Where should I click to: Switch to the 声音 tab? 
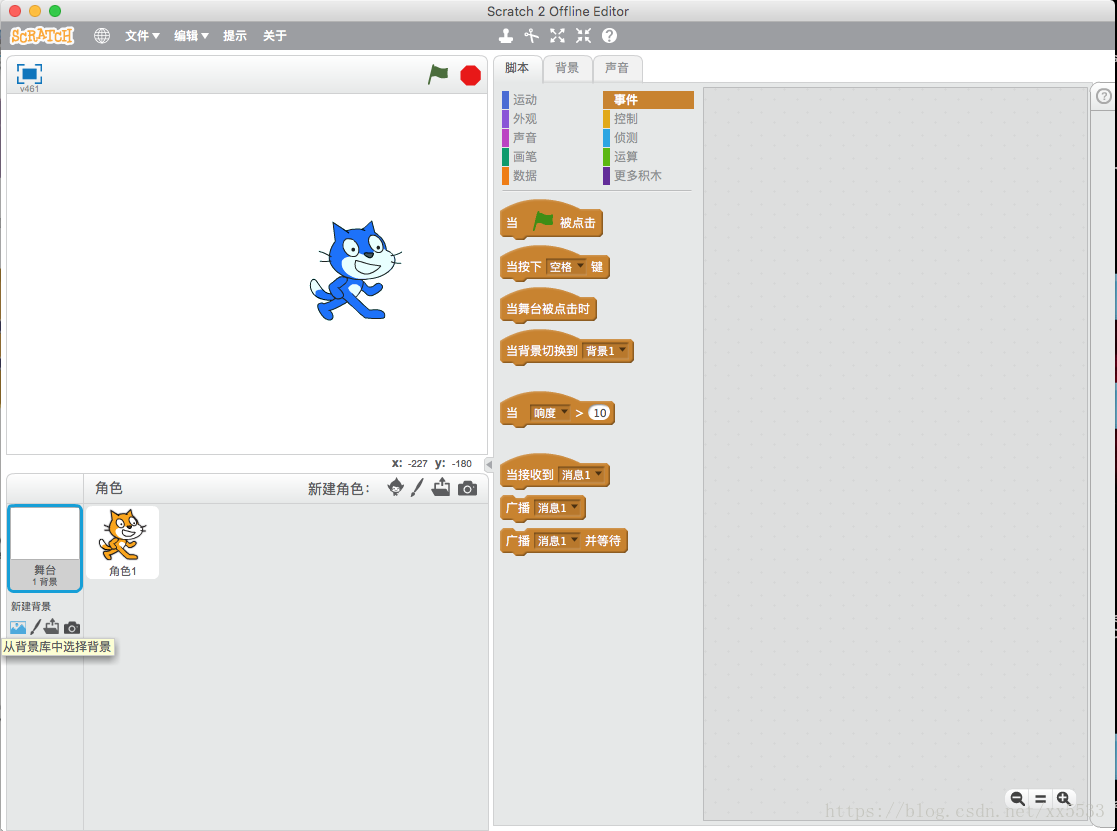click(x=617, y=68)
